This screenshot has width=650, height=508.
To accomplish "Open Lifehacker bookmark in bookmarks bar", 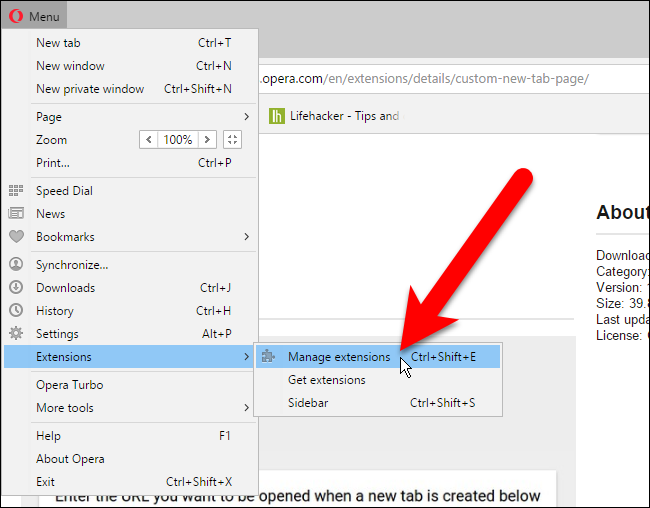I will (x=337, y=116).
